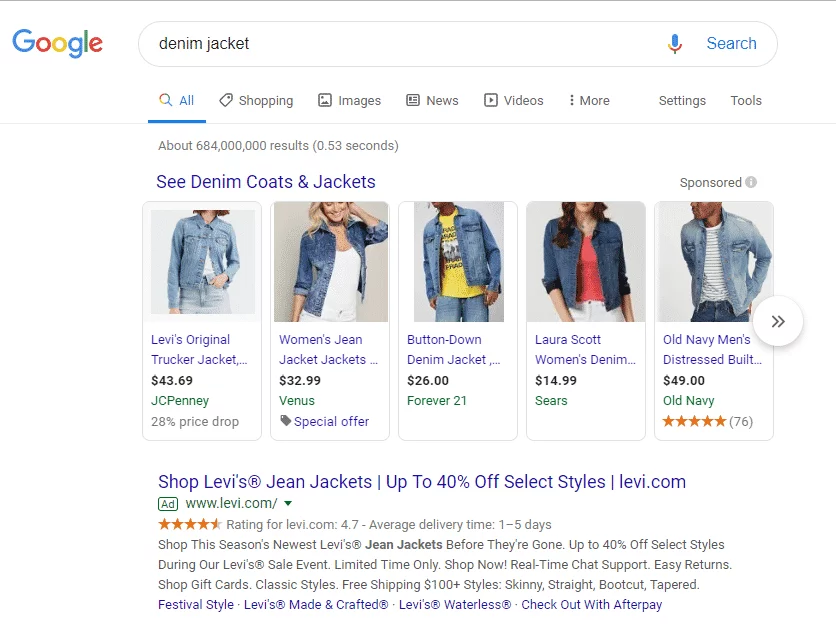The image size is (836, 628).
Task: Click the Venus jean jacket product image
Action: pyautogui.click(x=331, y=262)
